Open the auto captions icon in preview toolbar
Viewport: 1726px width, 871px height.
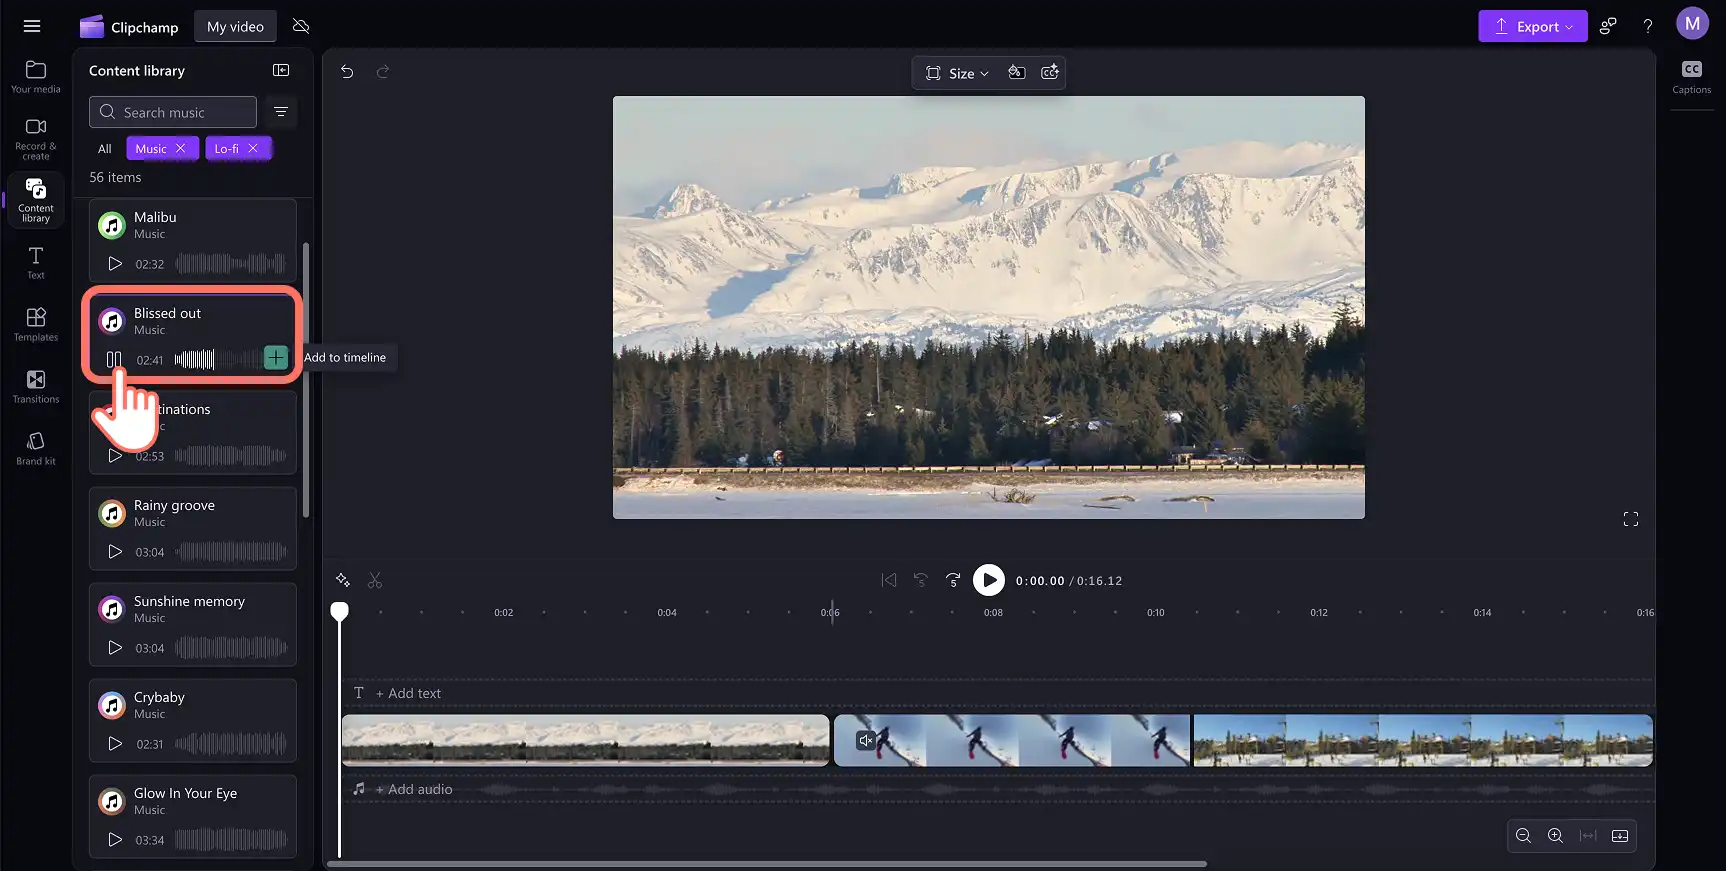click(x=1050, y=72)
